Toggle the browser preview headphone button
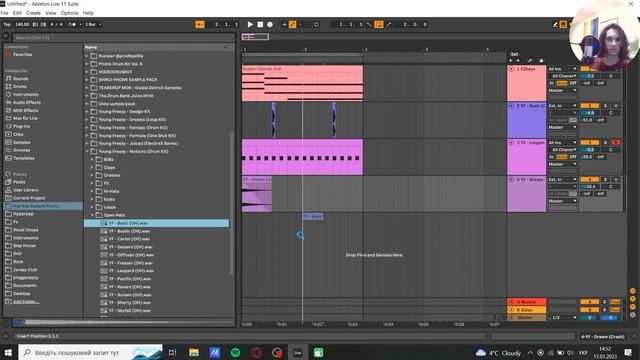Image resolution: width=640 pixels, height=360 pixels. tap(18, 322)
